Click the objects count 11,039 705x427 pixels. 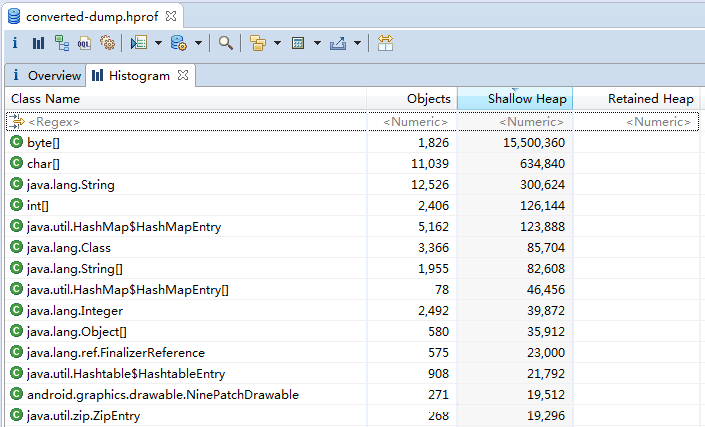430,164
